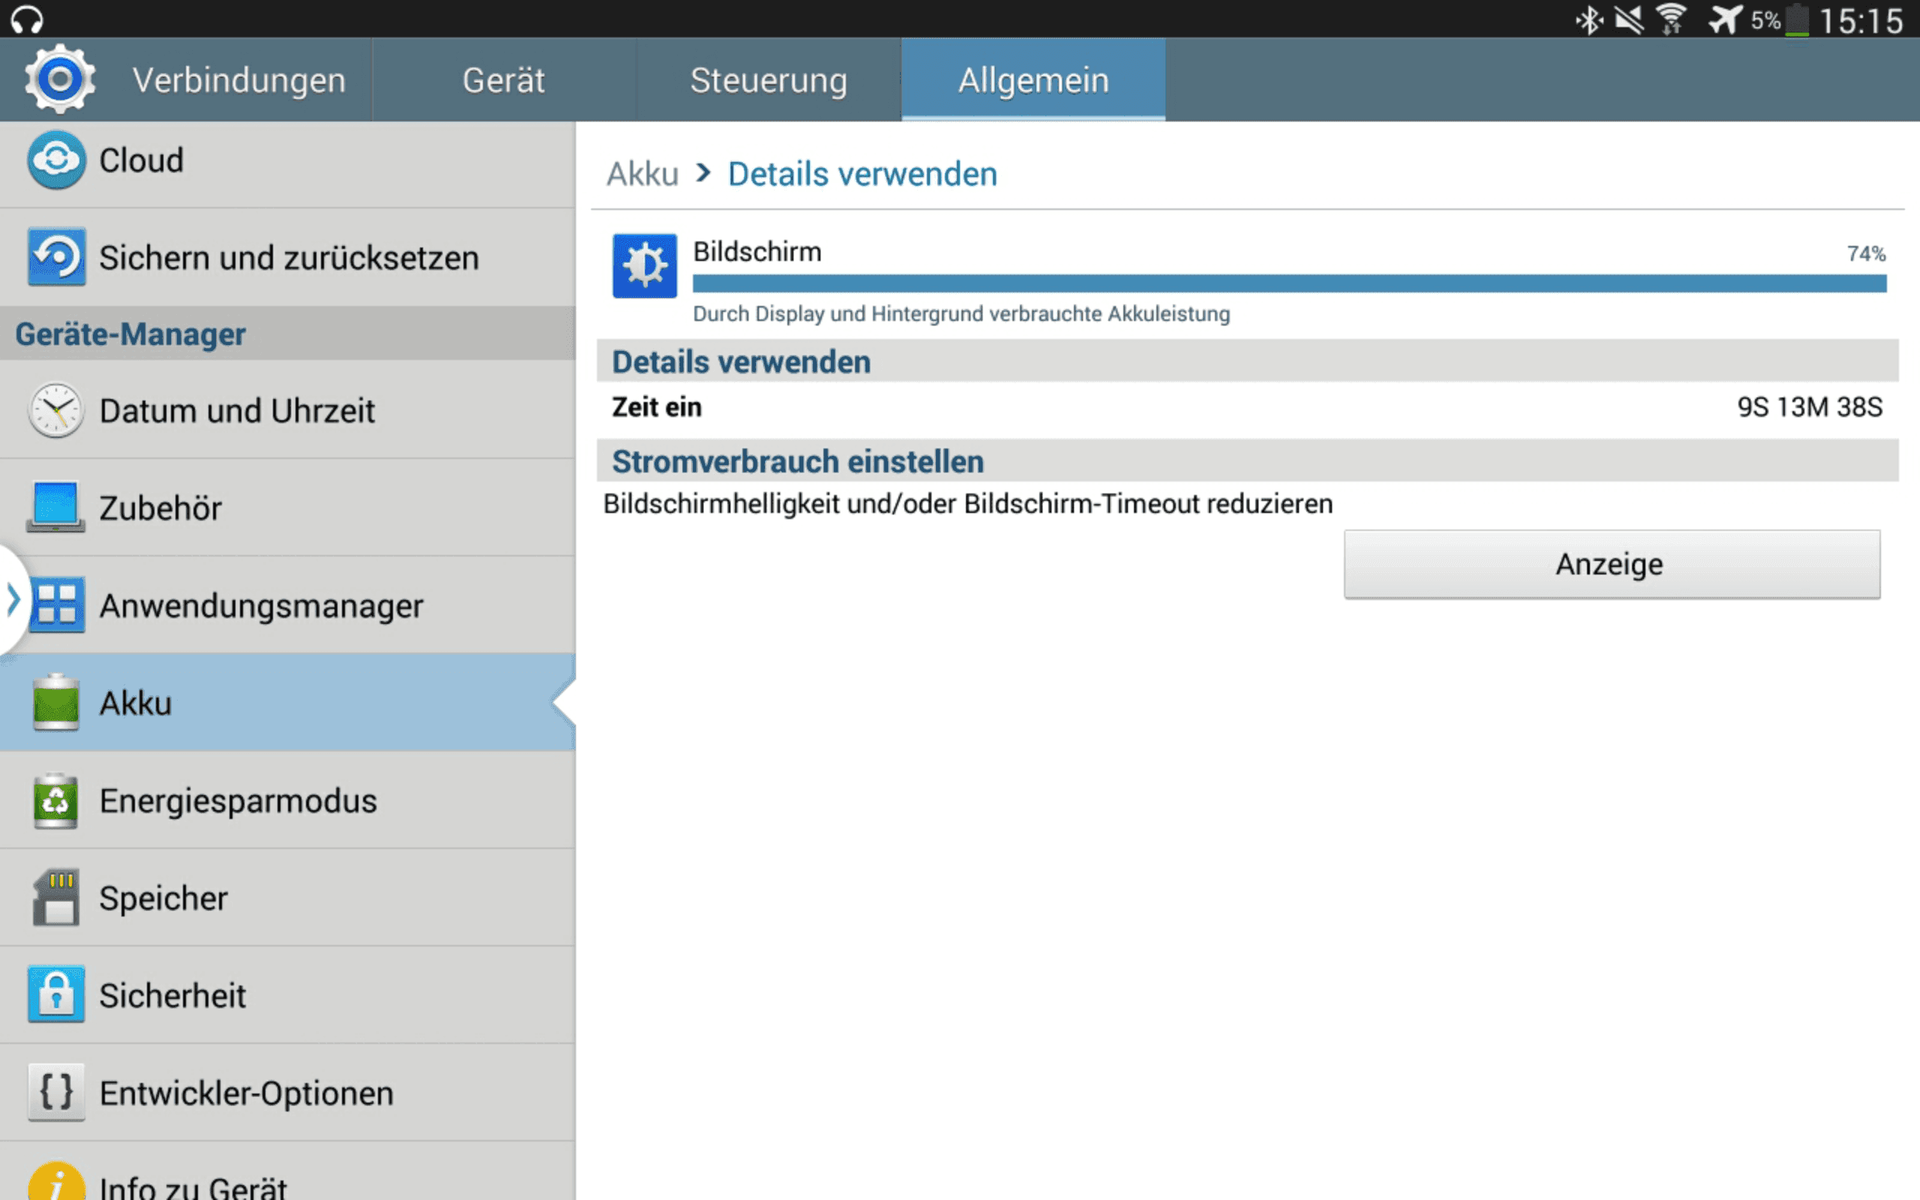Screen dimensions: 1920x1200
Task: Tap the Details verwenden breadcrumb title
Action: 862,174
